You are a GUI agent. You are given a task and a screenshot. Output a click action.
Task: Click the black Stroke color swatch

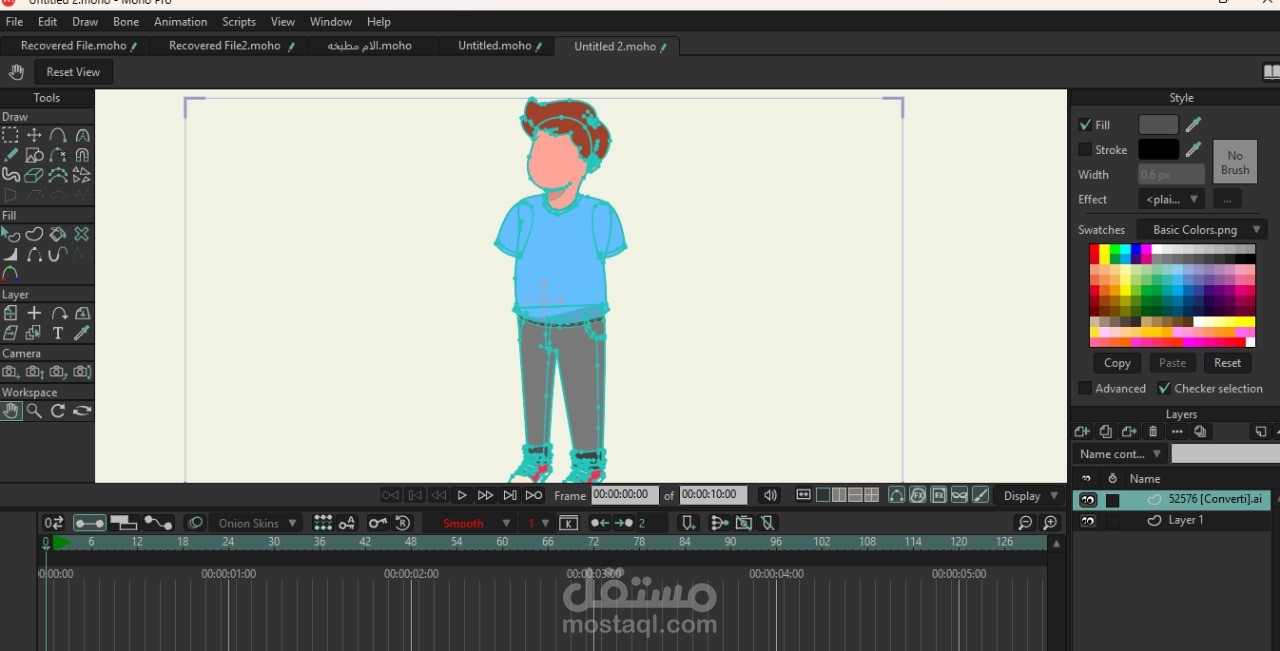1158,150
